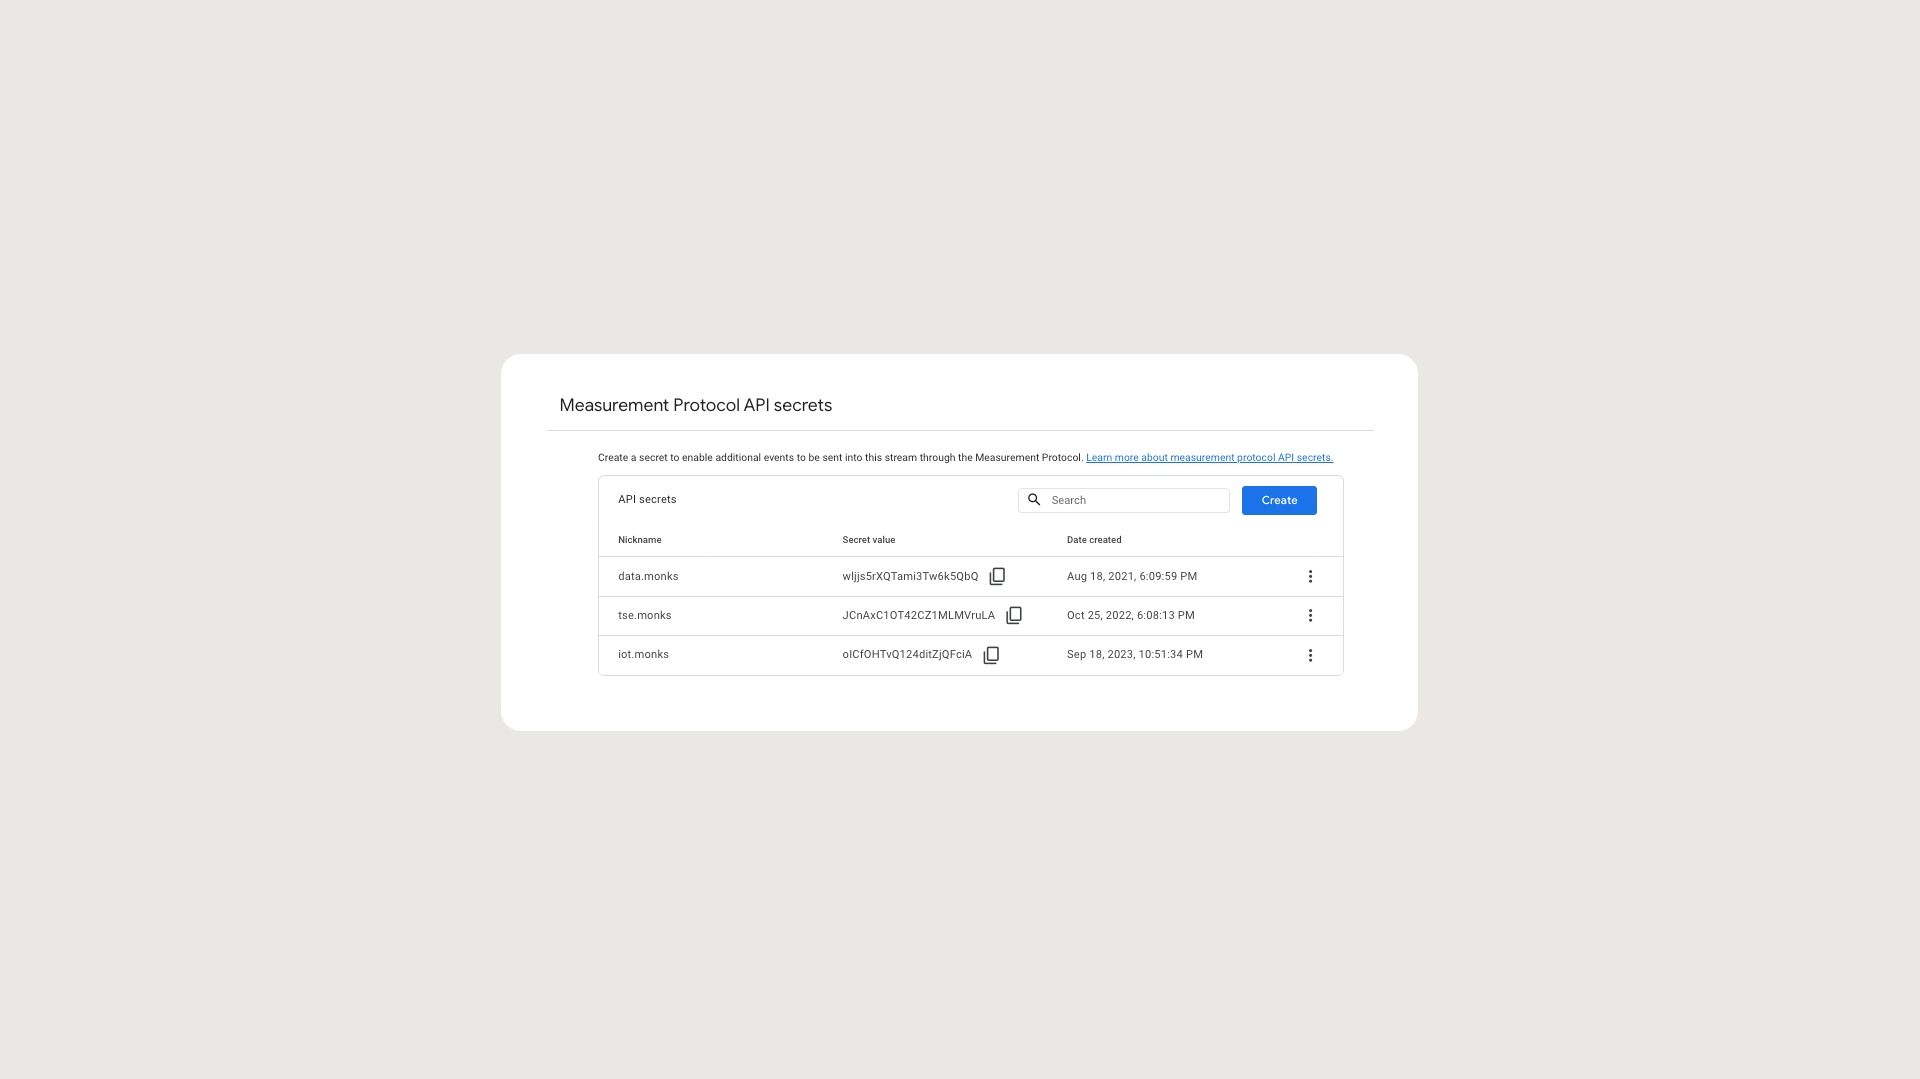This screenshot has height=1079, width=1920.
Task: Click the Secret value column header
Action: point(868,540)
